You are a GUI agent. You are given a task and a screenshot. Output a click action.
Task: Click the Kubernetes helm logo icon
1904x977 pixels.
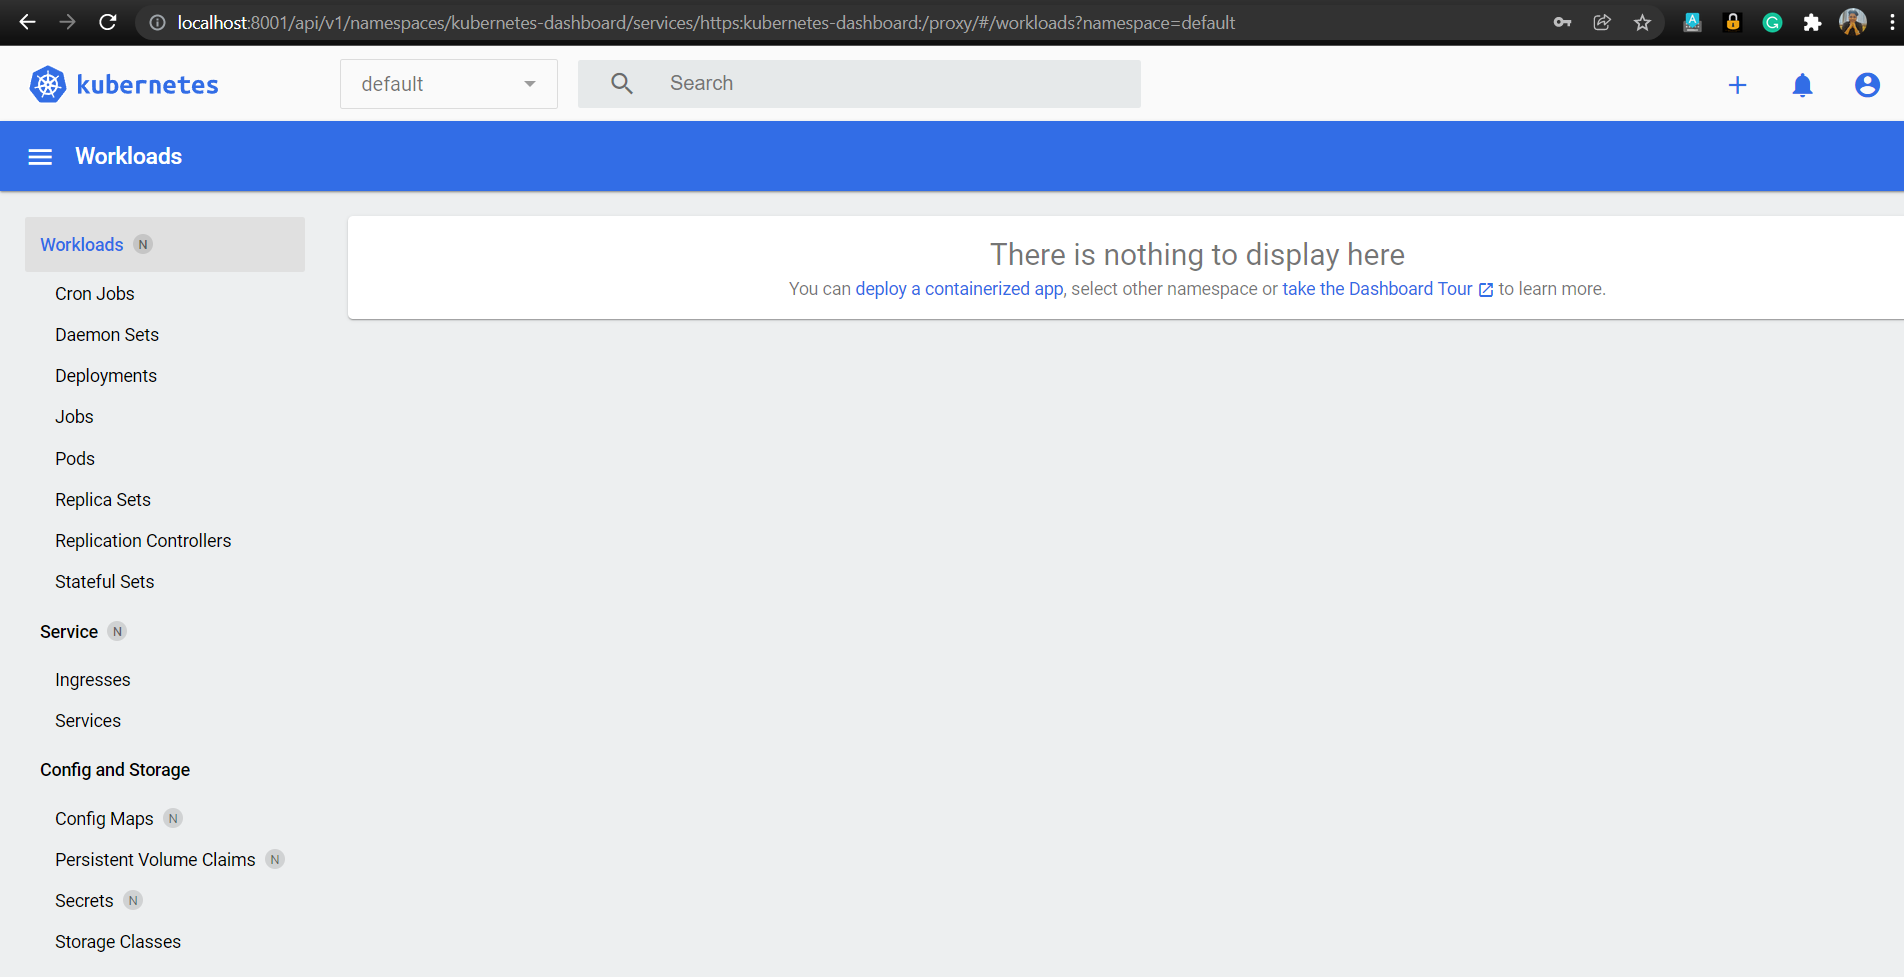pyautogui.click(x=48, y=85)
